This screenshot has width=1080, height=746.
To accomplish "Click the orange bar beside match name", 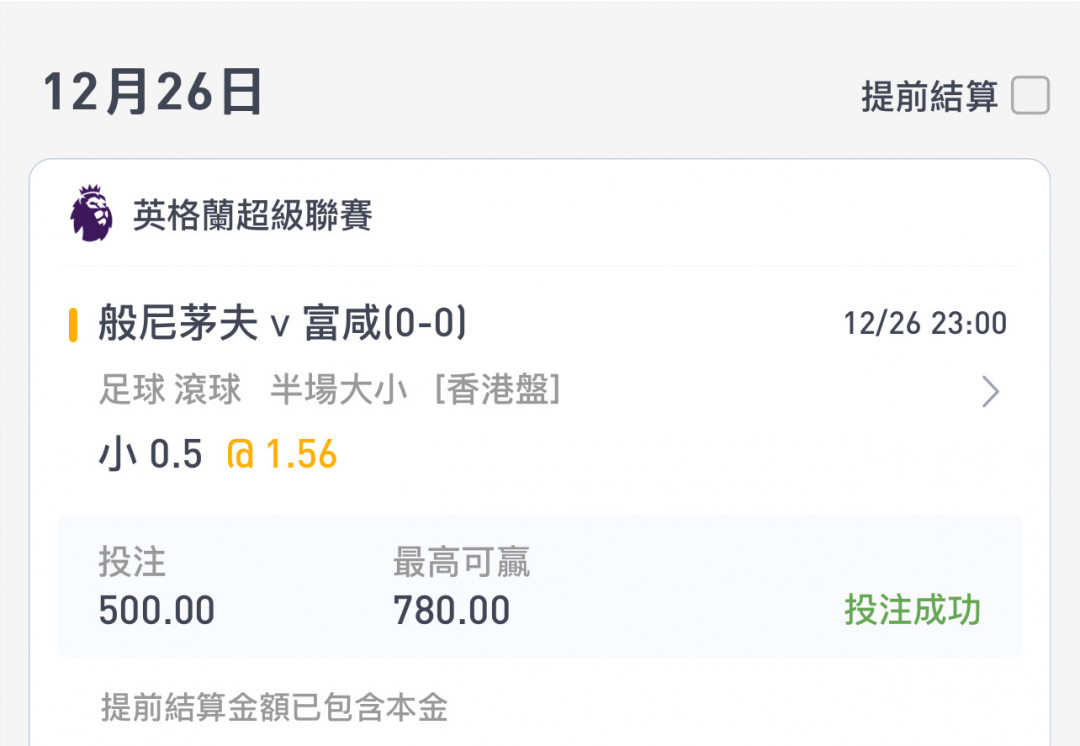I will [x=73, y=325].
